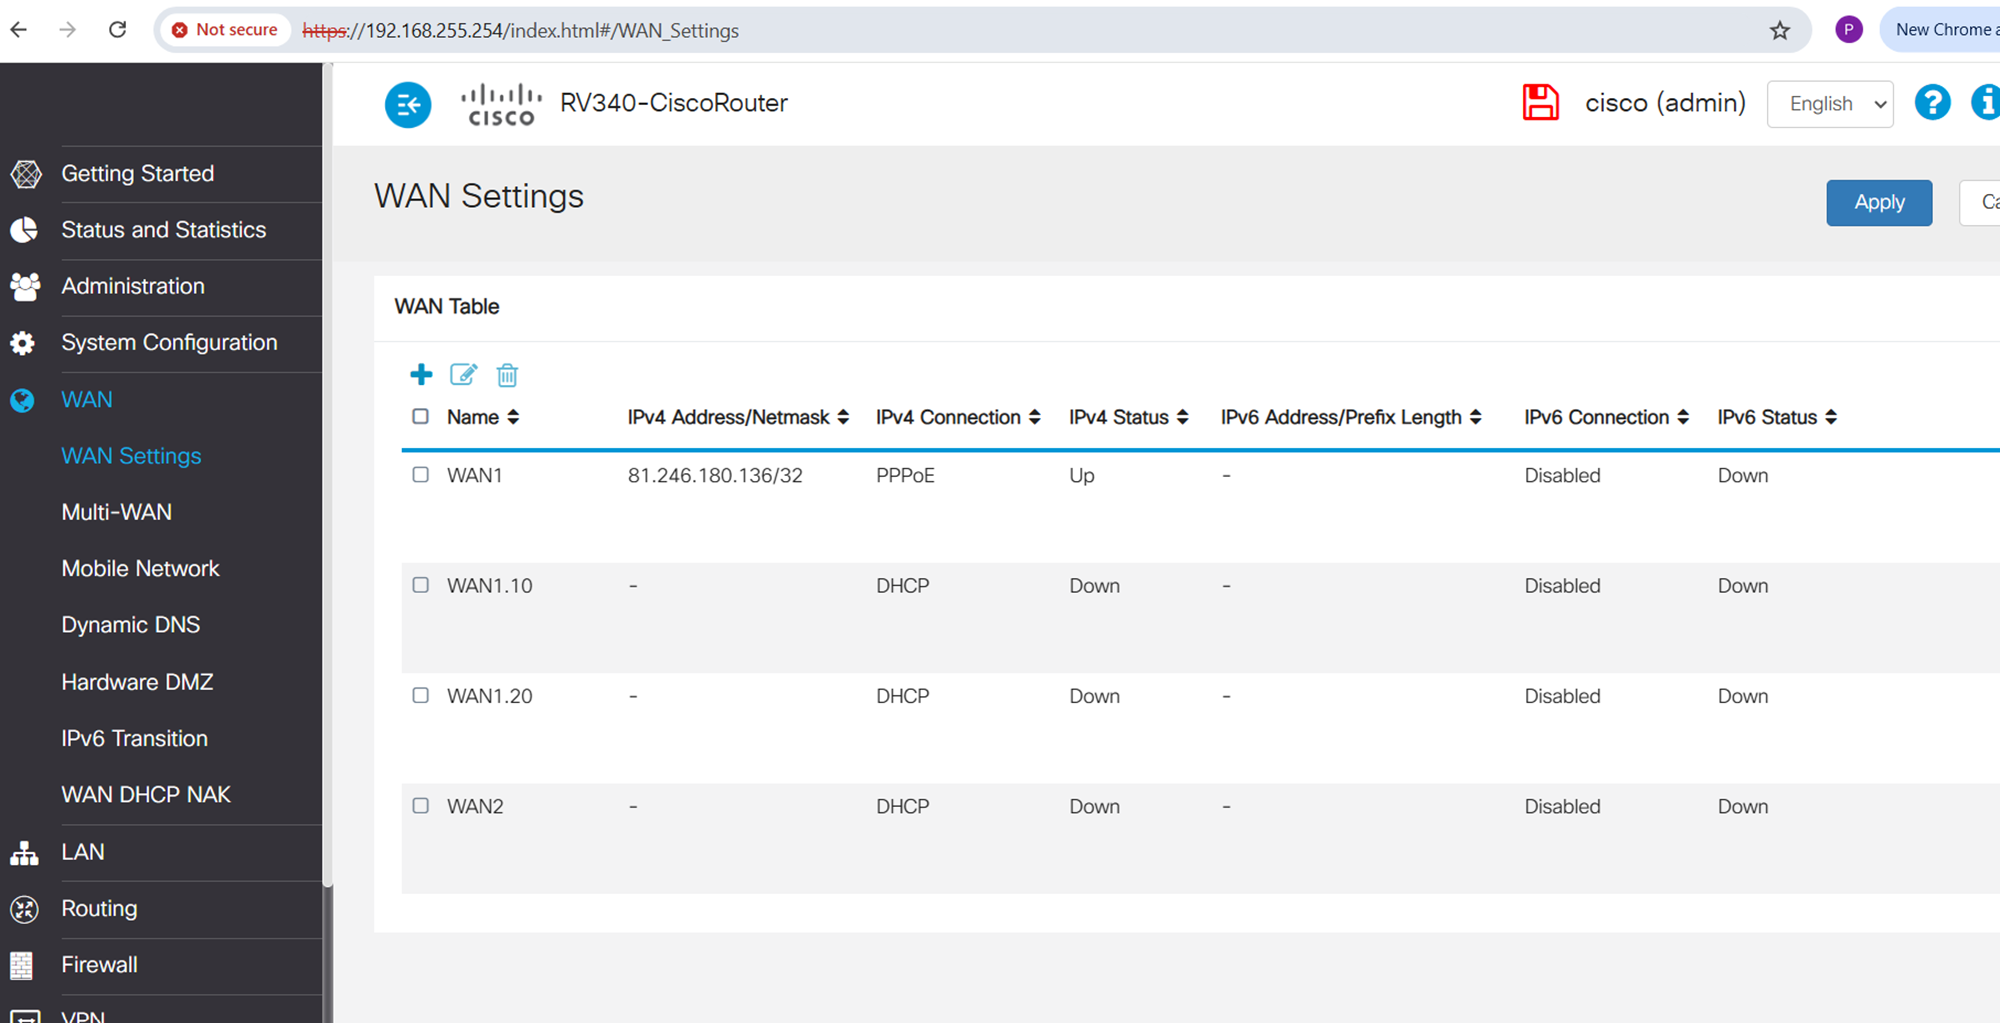
Task: Check the WAN1.10 row checkbox
Action: click(x=421, y=585)
